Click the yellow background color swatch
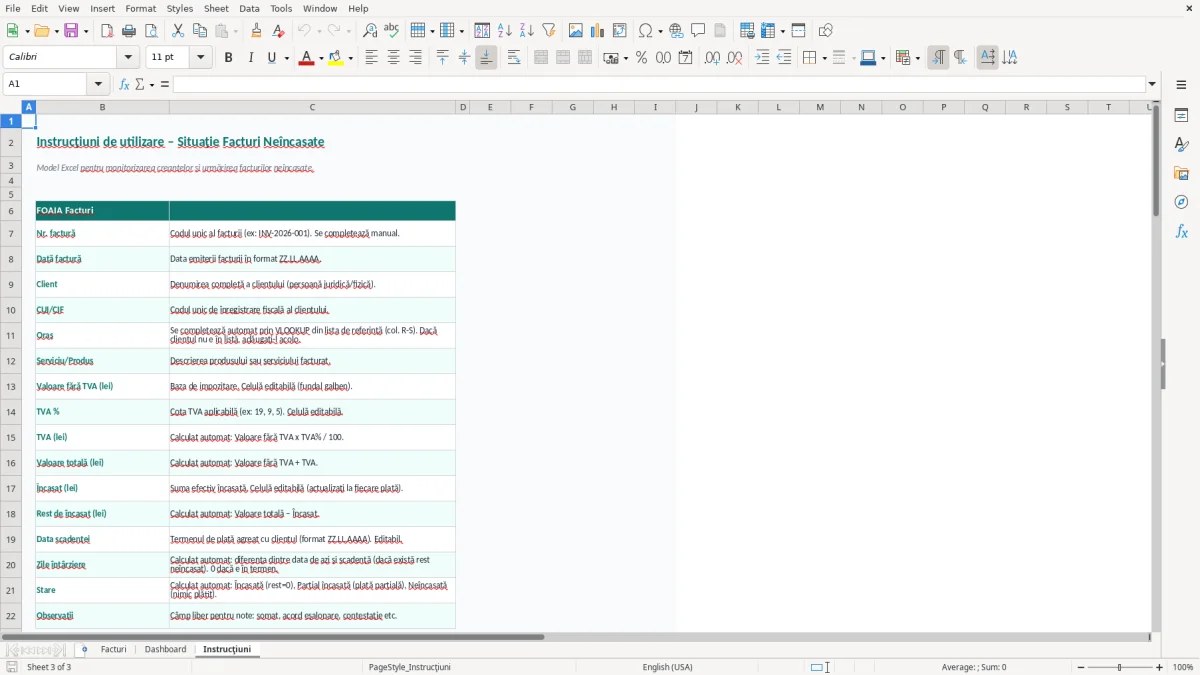Viewport: 1200px width, 675px height. (x=337, y=58)
